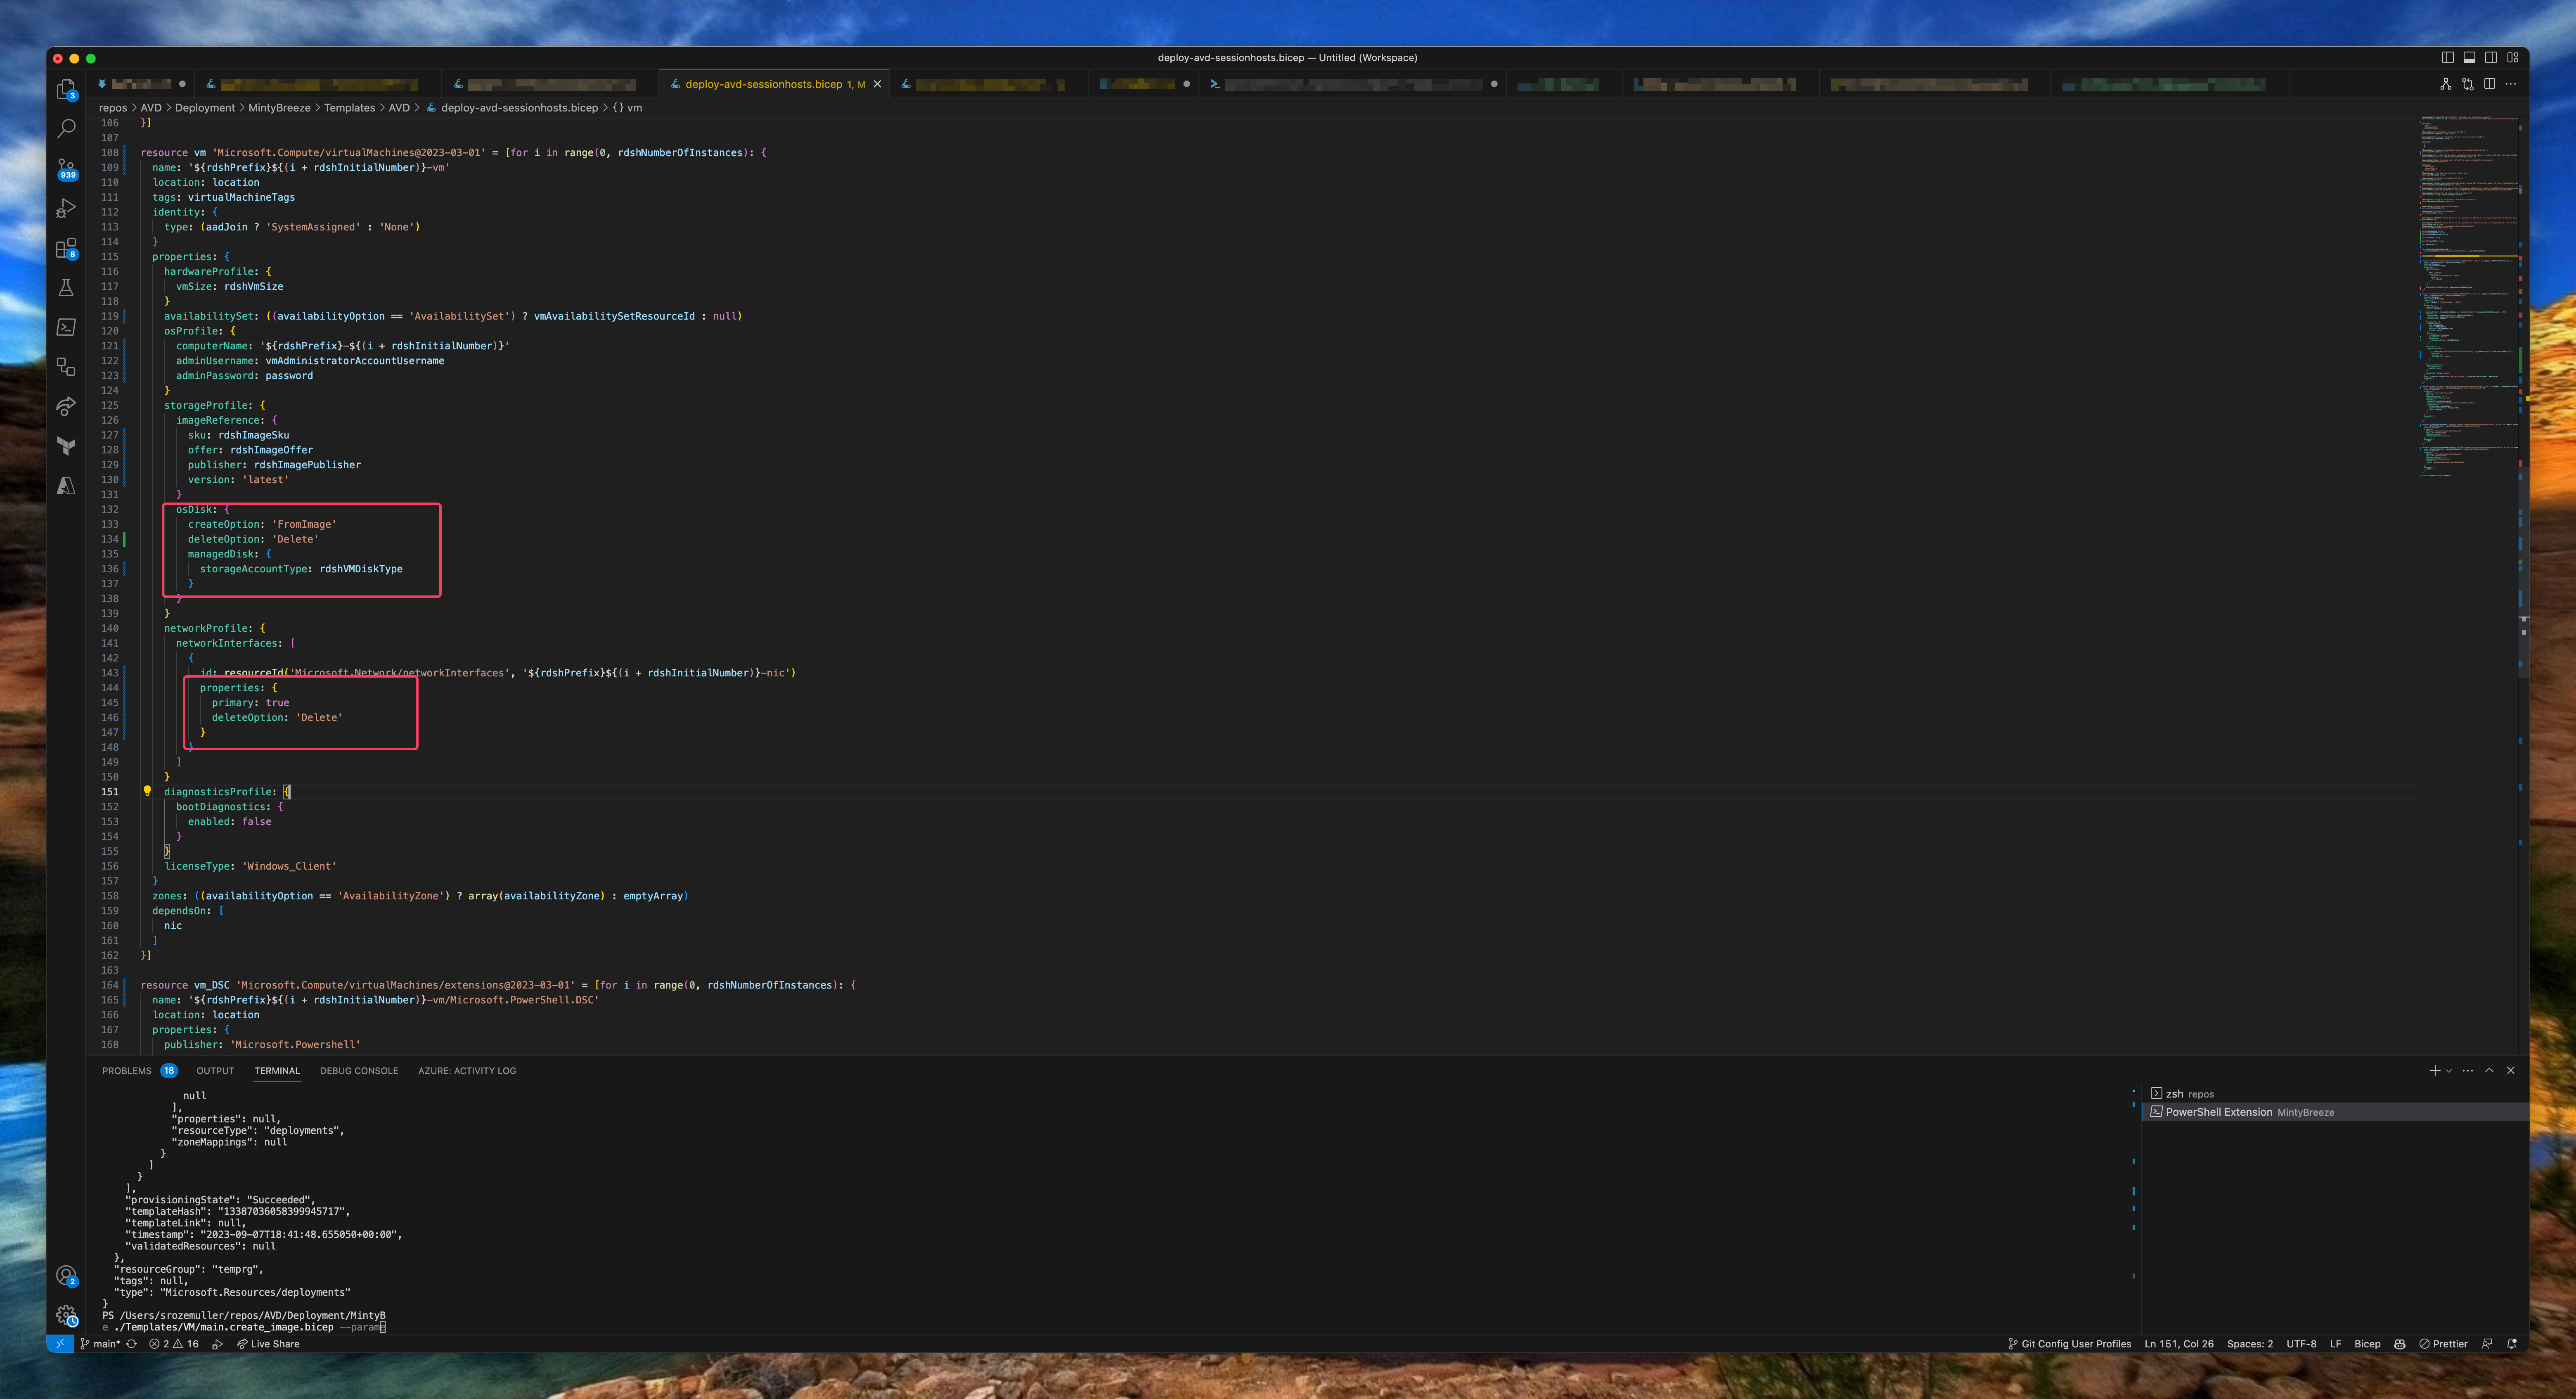The image size is (2576, 1399).
Task: Click lightbulb code action on line 151
Action: pyautogui.click(x=147, y=791)
